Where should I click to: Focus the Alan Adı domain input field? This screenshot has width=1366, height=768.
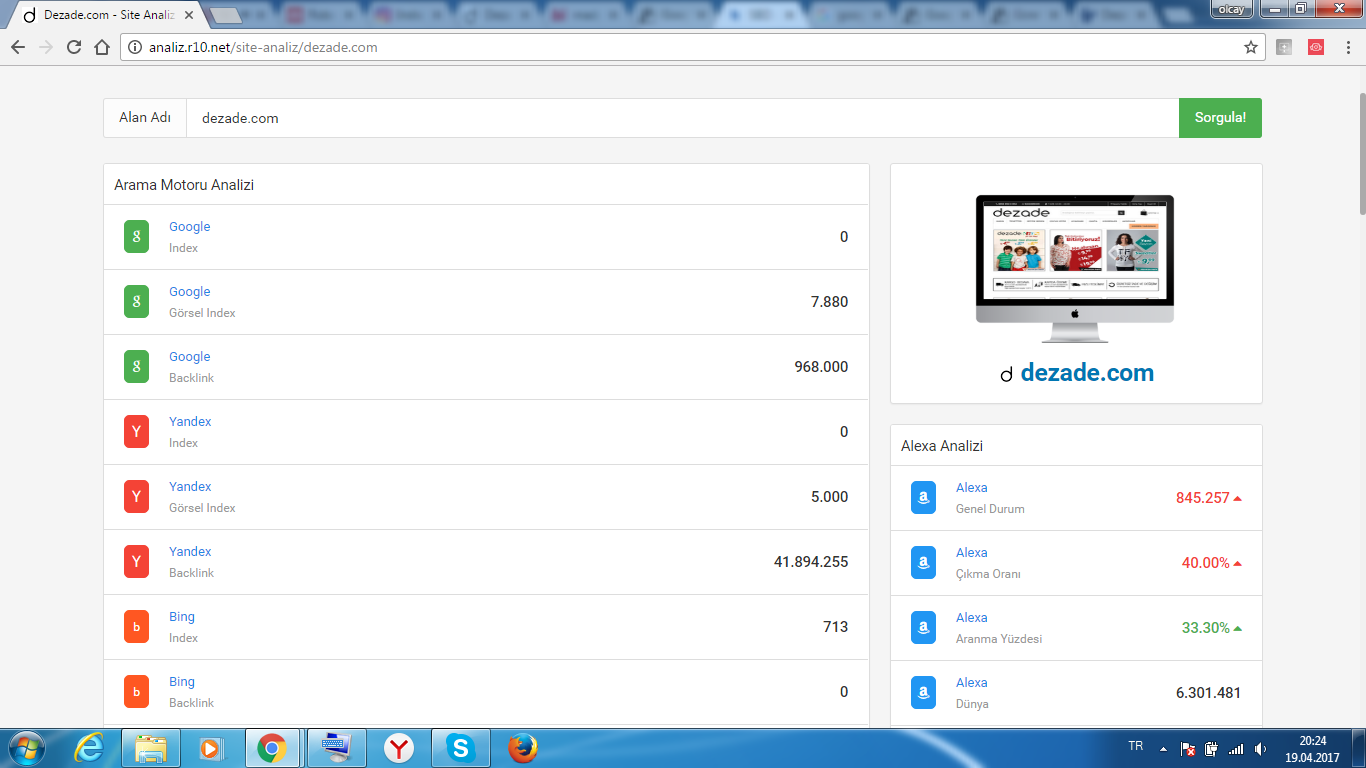tap(683, 118)
